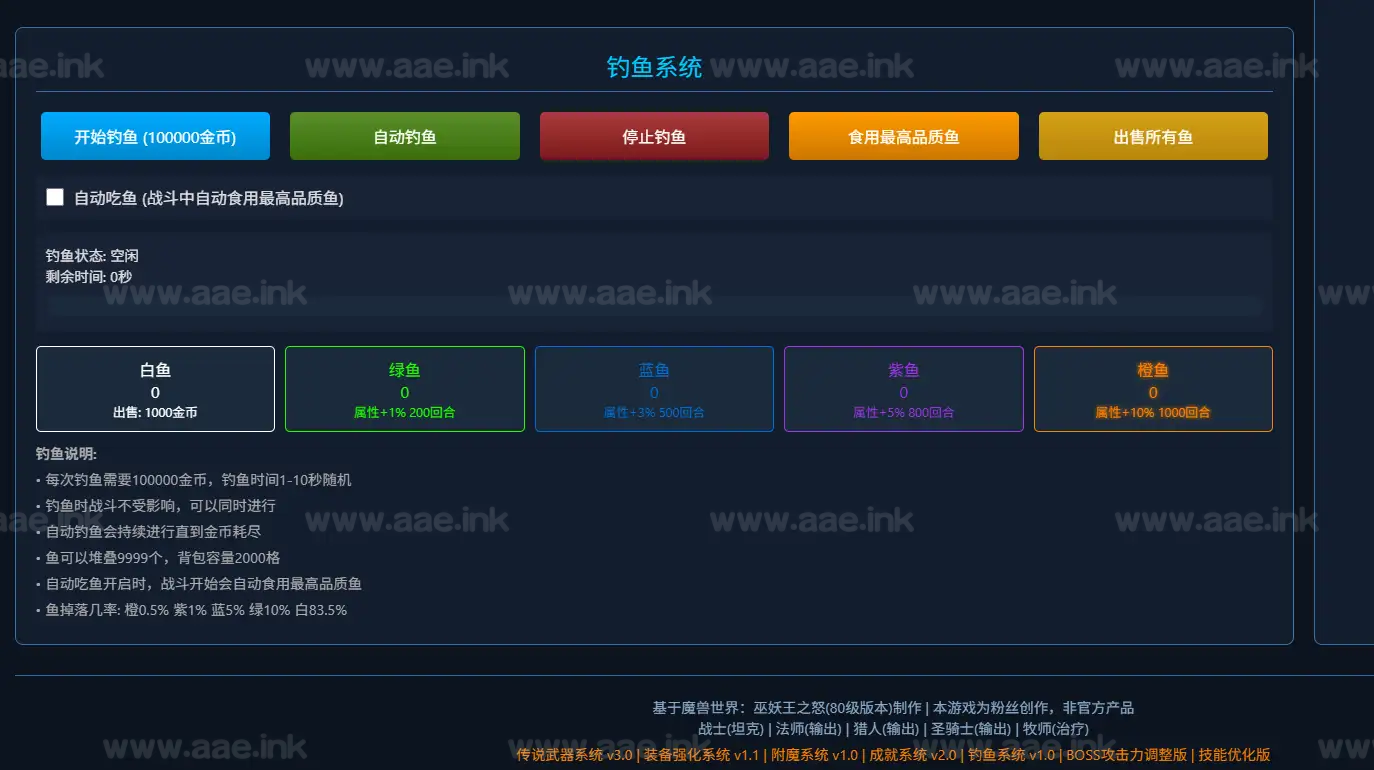Viewport: 1374px width, 770px height.
Task: 点击「停止钓鱼」红色按钮
Action: [654, 135]
